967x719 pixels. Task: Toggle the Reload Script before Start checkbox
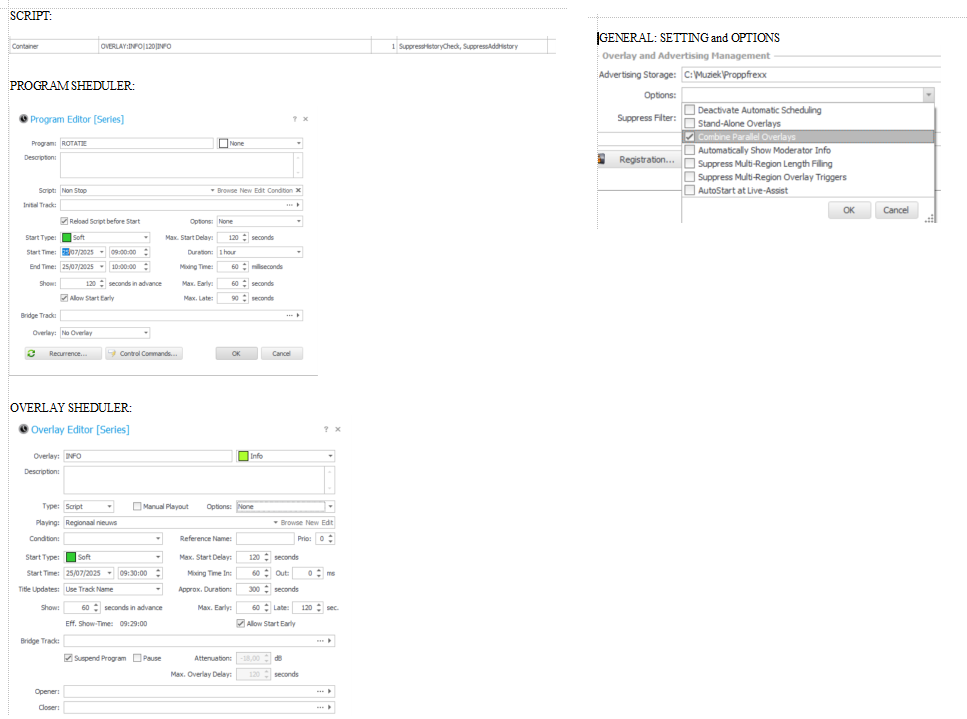pyautogui.click(x=65, y=221)
